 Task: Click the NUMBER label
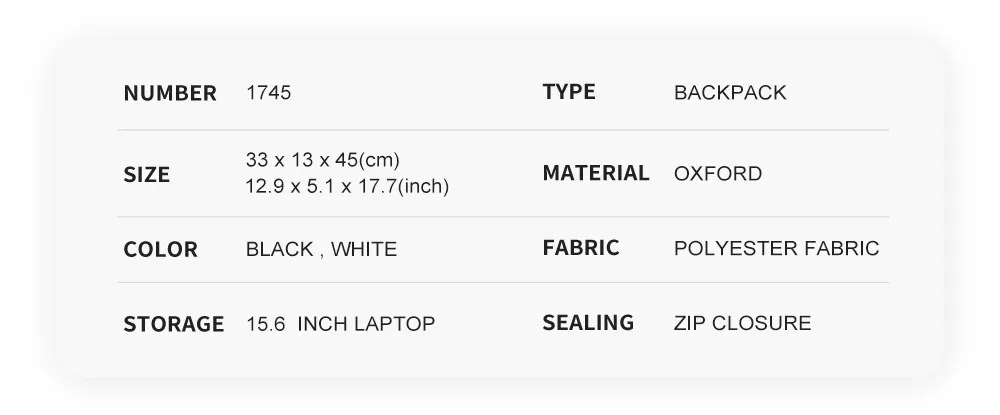coord(170,93)
